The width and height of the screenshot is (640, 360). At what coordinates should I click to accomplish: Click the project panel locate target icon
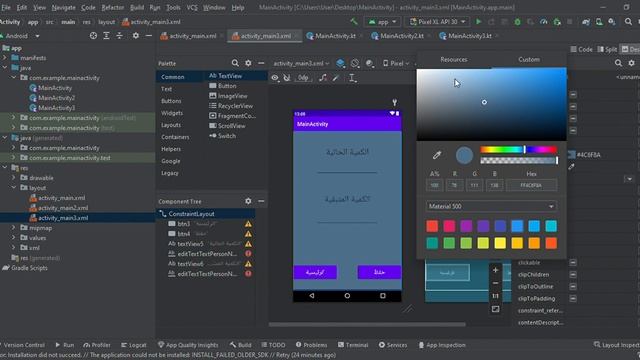[x=93, y=36]
